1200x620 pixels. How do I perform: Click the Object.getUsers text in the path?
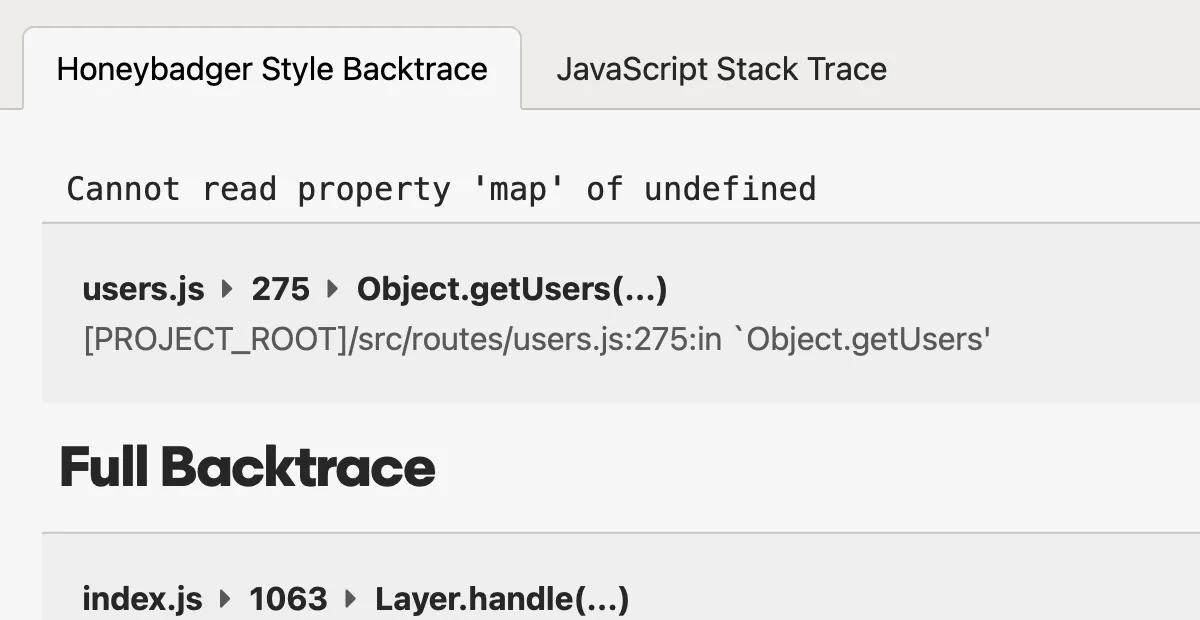coord(866,339)
